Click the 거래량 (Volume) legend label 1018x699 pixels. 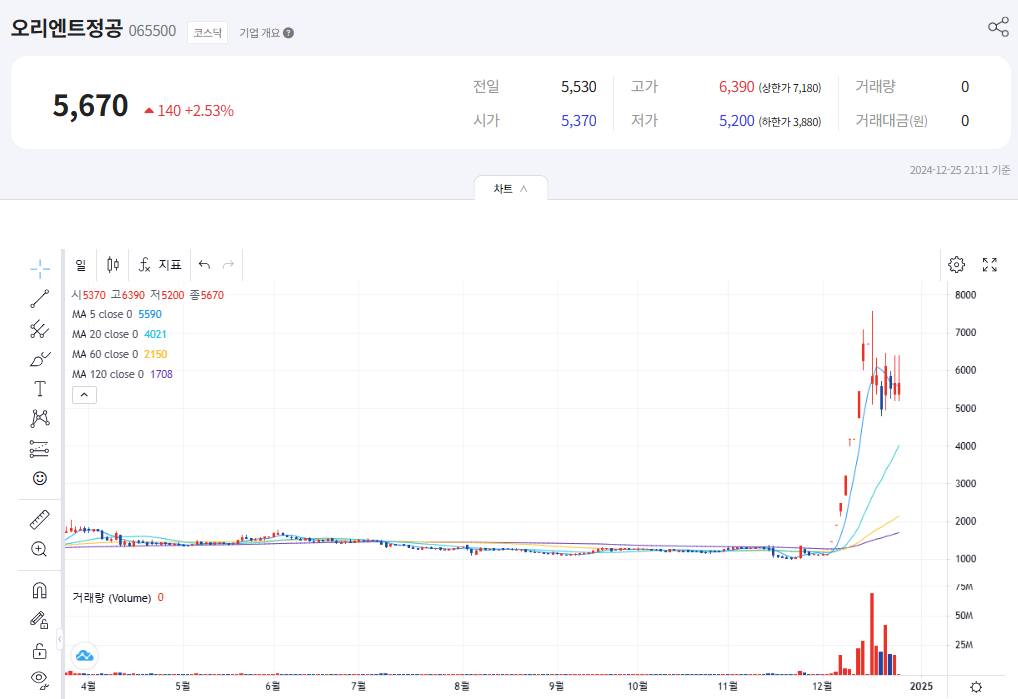click(112, 598)
